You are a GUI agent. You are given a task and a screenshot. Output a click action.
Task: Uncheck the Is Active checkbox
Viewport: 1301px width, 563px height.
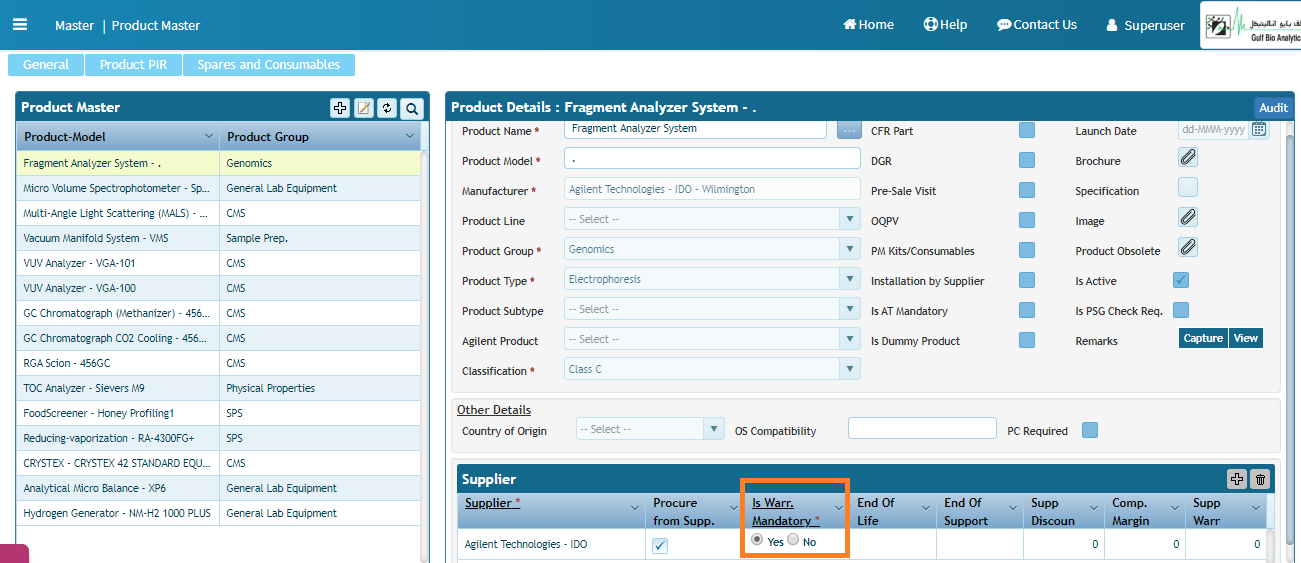coord(1181,280)
